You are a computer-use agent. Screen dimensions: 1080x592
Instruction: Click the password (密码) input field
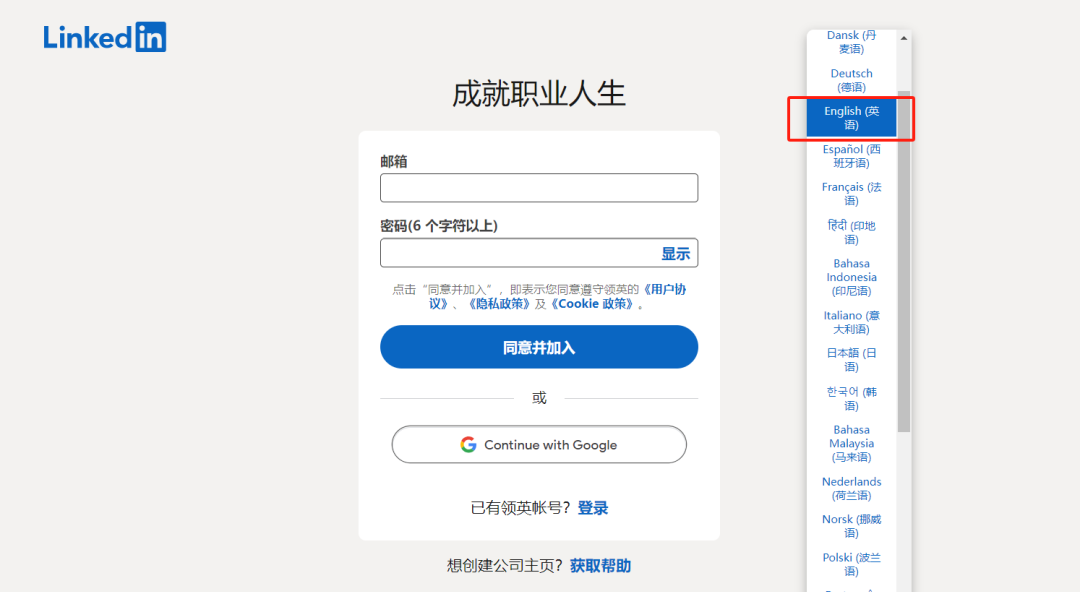(x=539, y=253)
